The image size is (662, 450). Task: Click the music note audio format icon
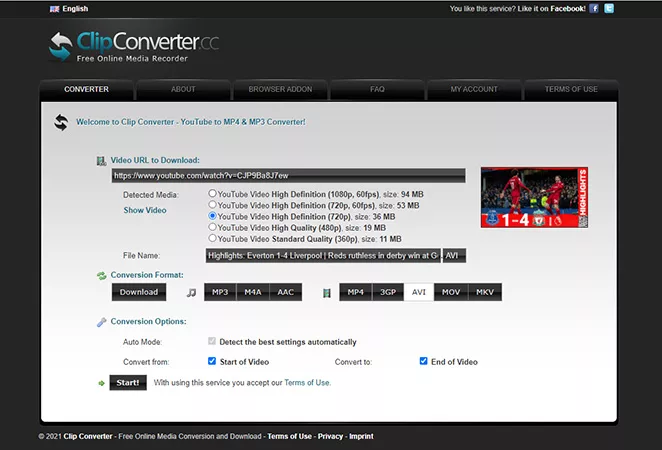pos(191,293)
